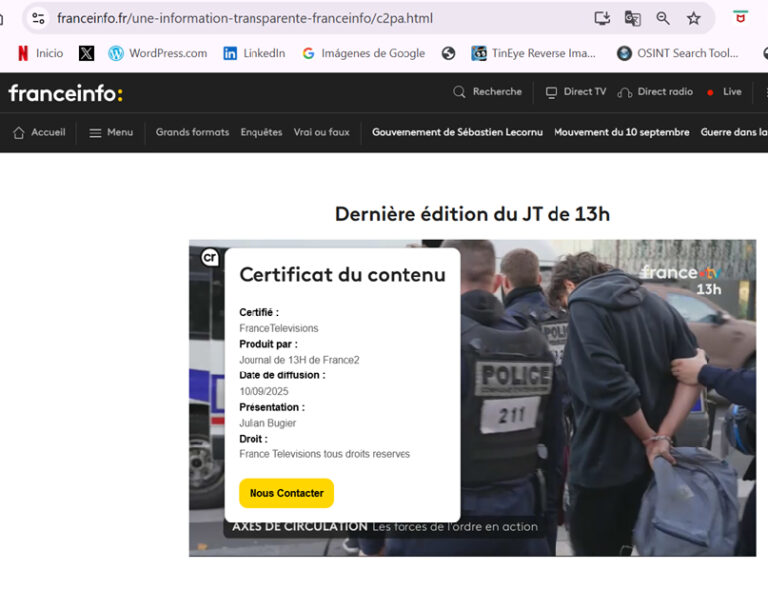Open Direct TV stream
This screenshot has height=590, width=768.
(x=576, y=92)
